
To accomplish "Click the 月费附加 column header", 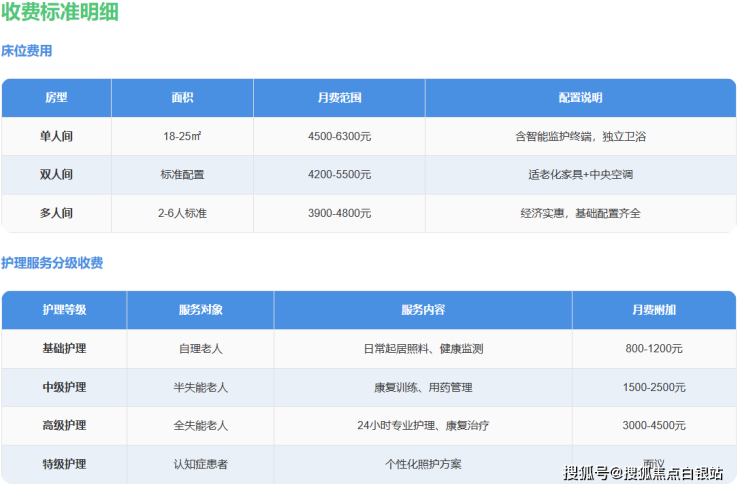I will point(653,310).
